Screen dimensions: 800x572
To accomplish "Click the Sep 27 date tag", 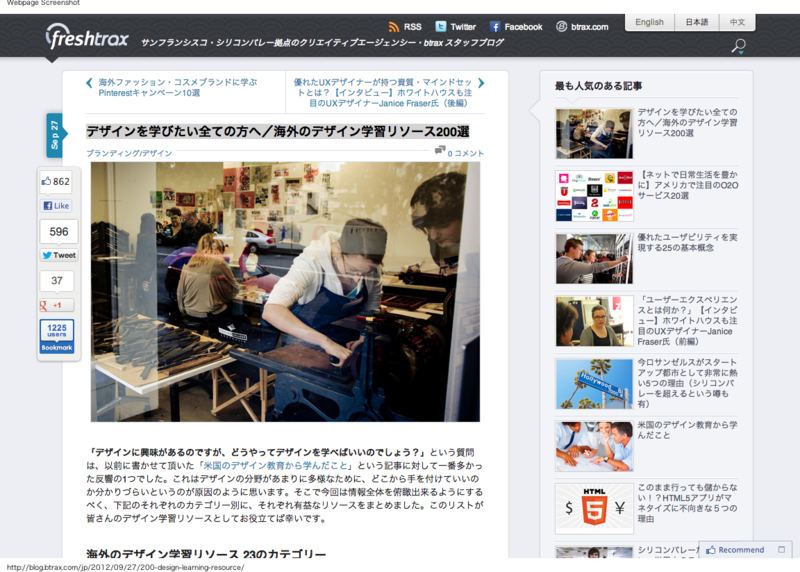I will tap(55, 135).
